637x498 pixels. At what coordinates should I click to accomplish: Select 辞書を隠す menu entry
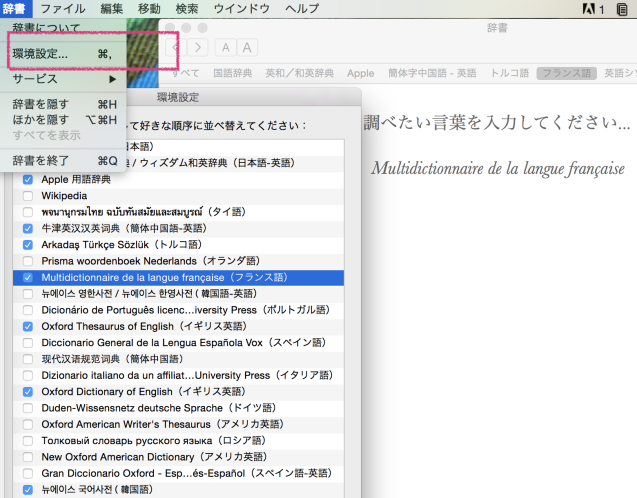tap(65, 104)
